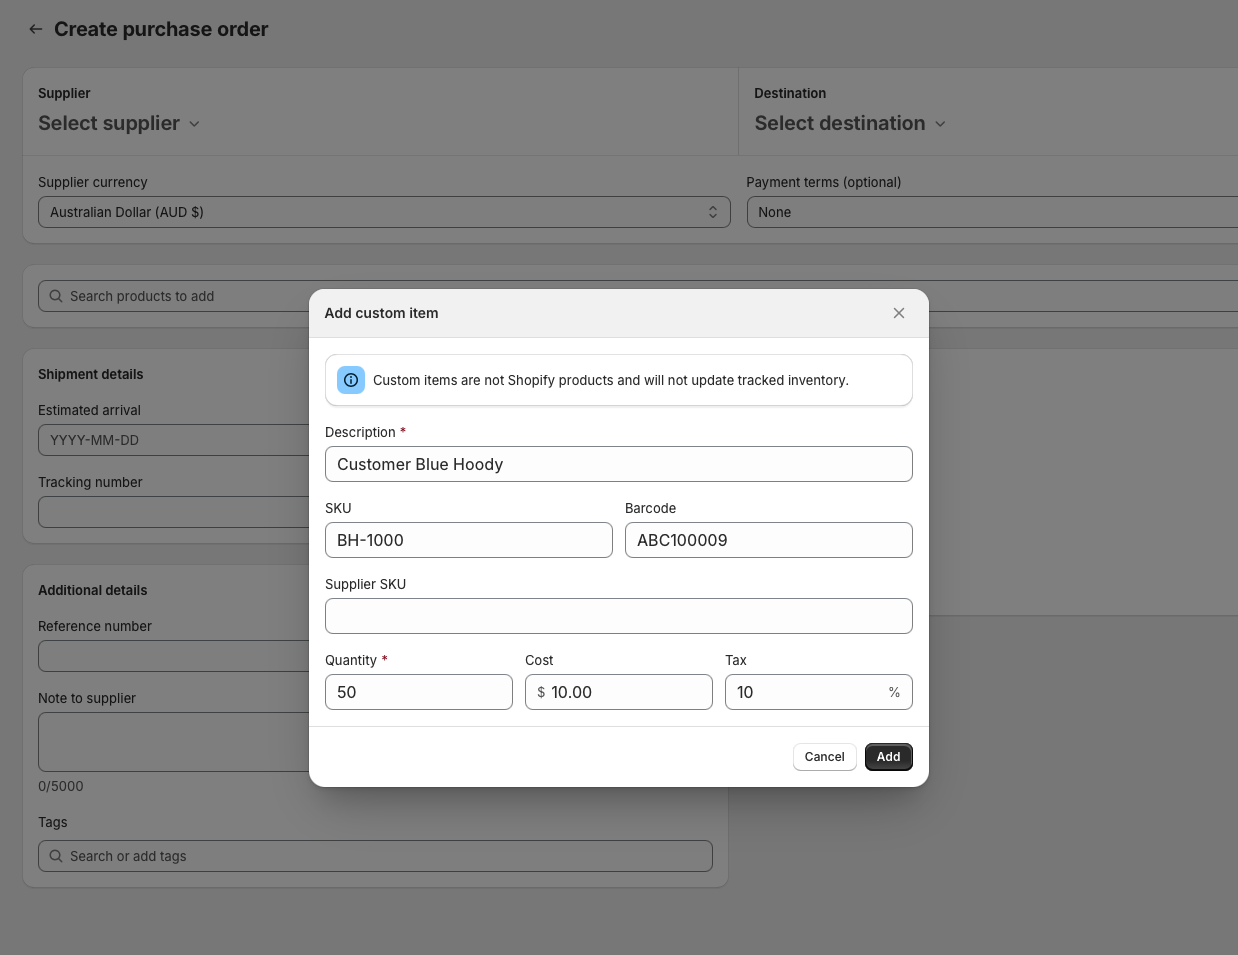Open the Select destination dropdown

(850, 123)
